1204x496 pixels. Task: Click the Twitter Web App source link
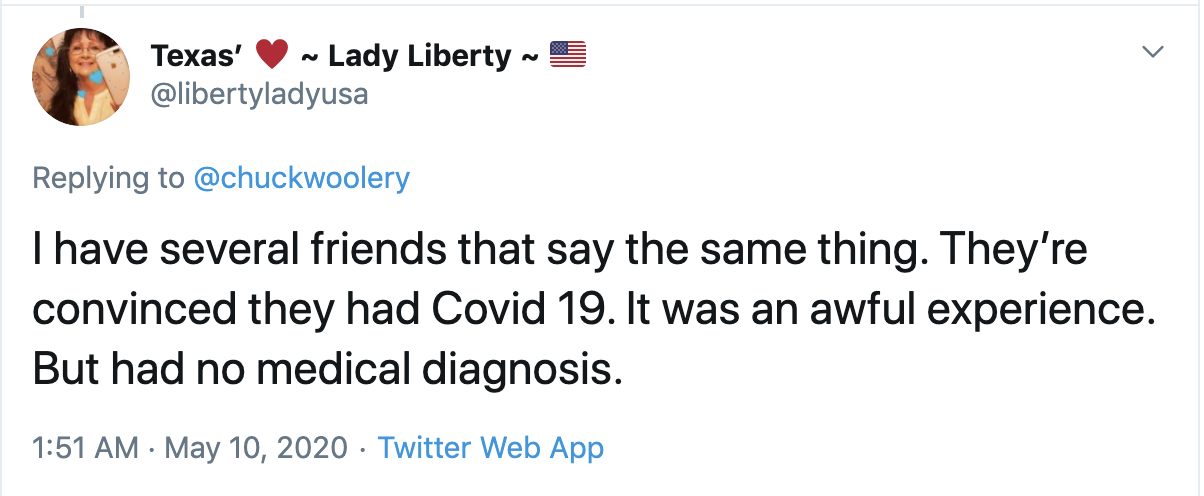click(490, 447)
